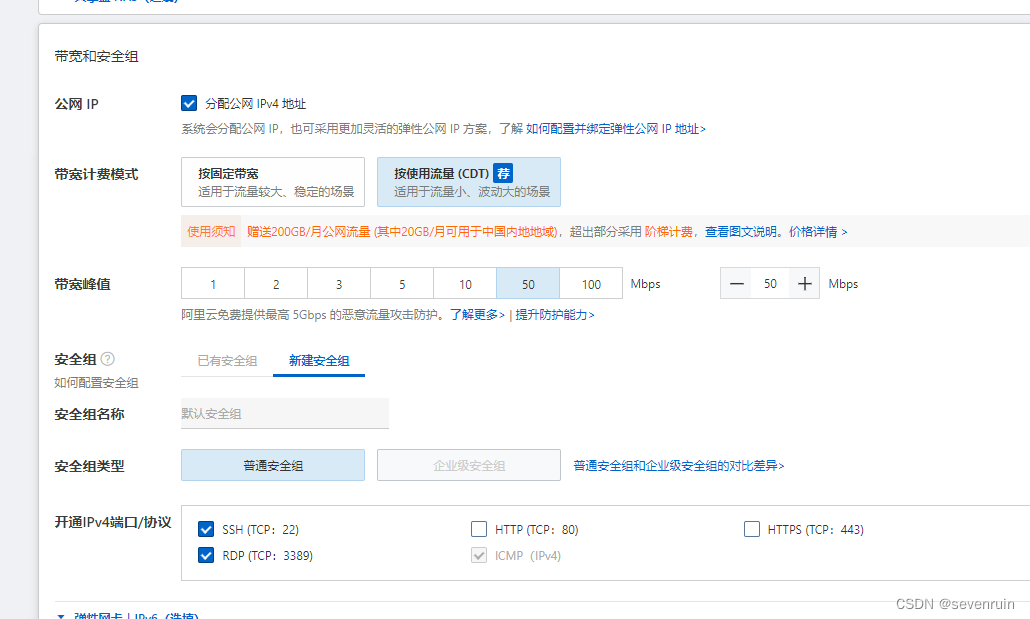Select 10 Mbps bandwidth peak option
This screenshot has height=619, width=1030.
465,284
